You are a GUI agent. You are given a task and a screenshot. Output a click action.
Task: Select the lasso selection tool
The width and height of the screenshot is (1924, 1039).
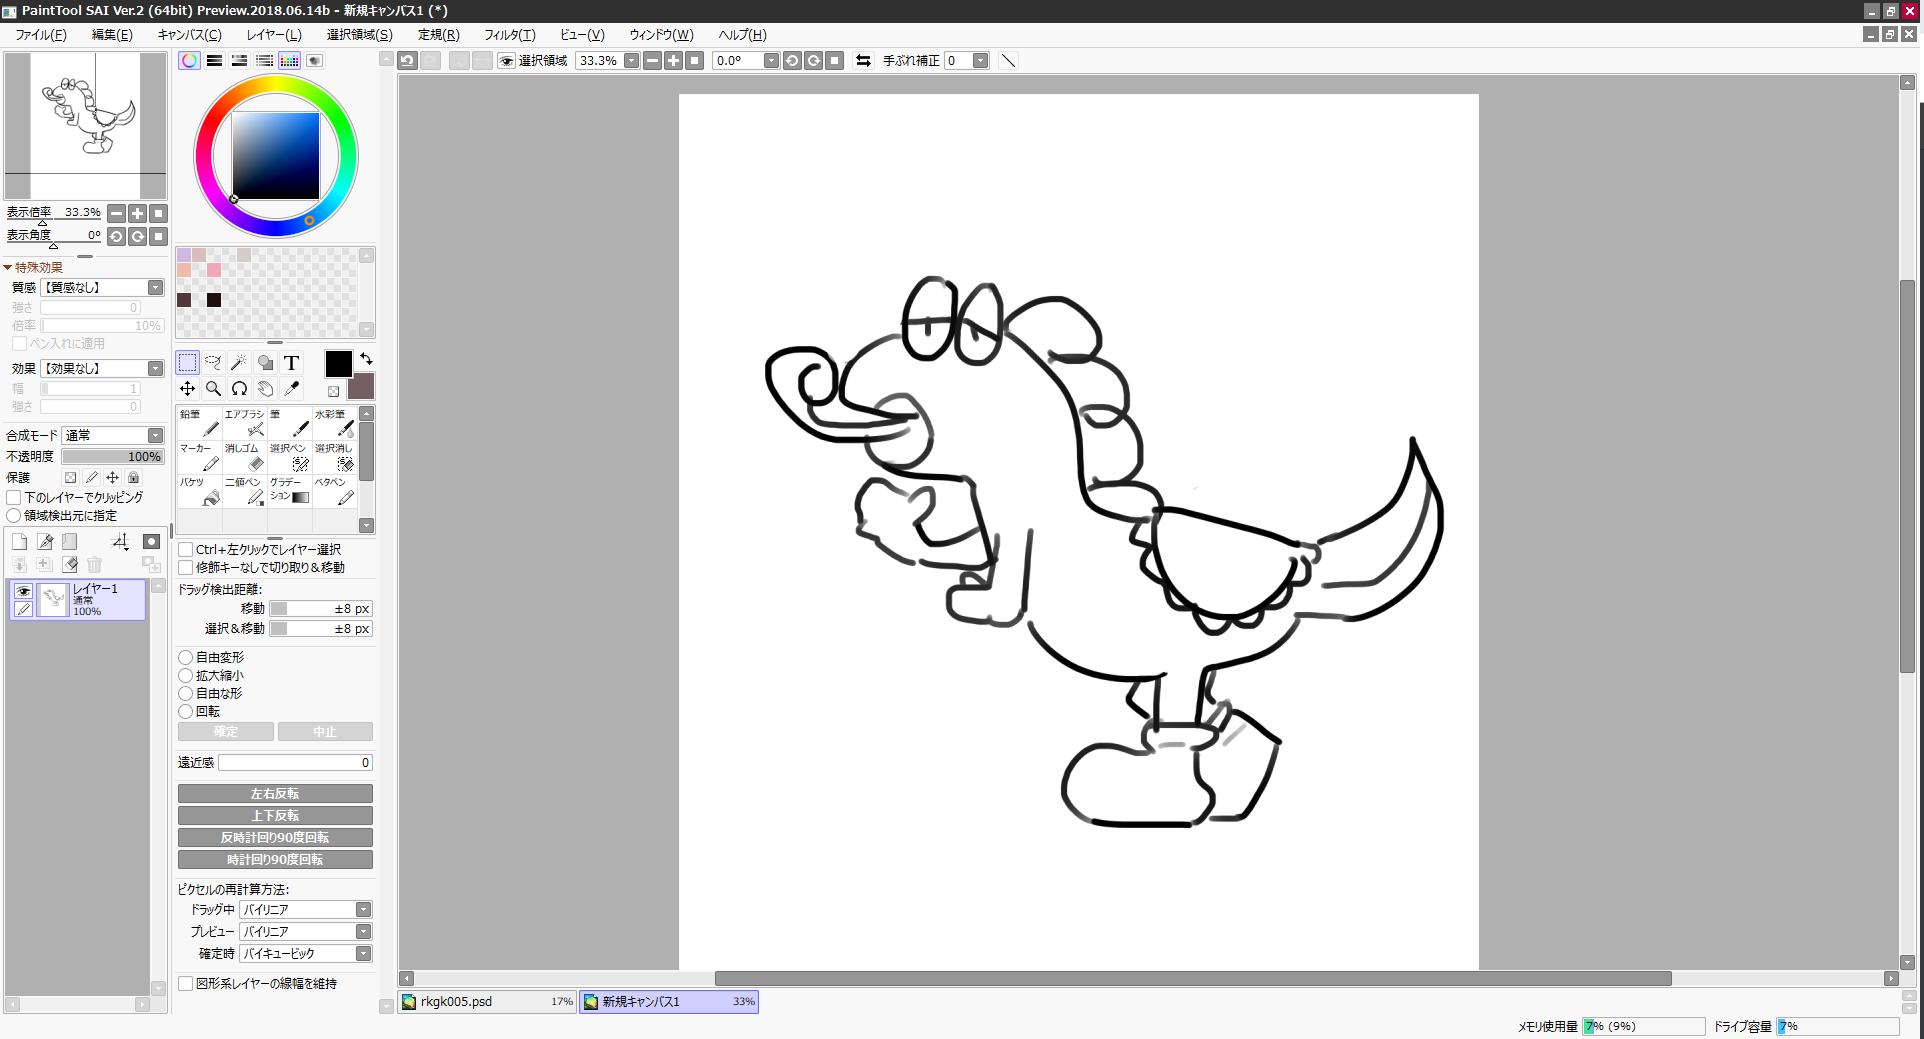pos(213,362)
